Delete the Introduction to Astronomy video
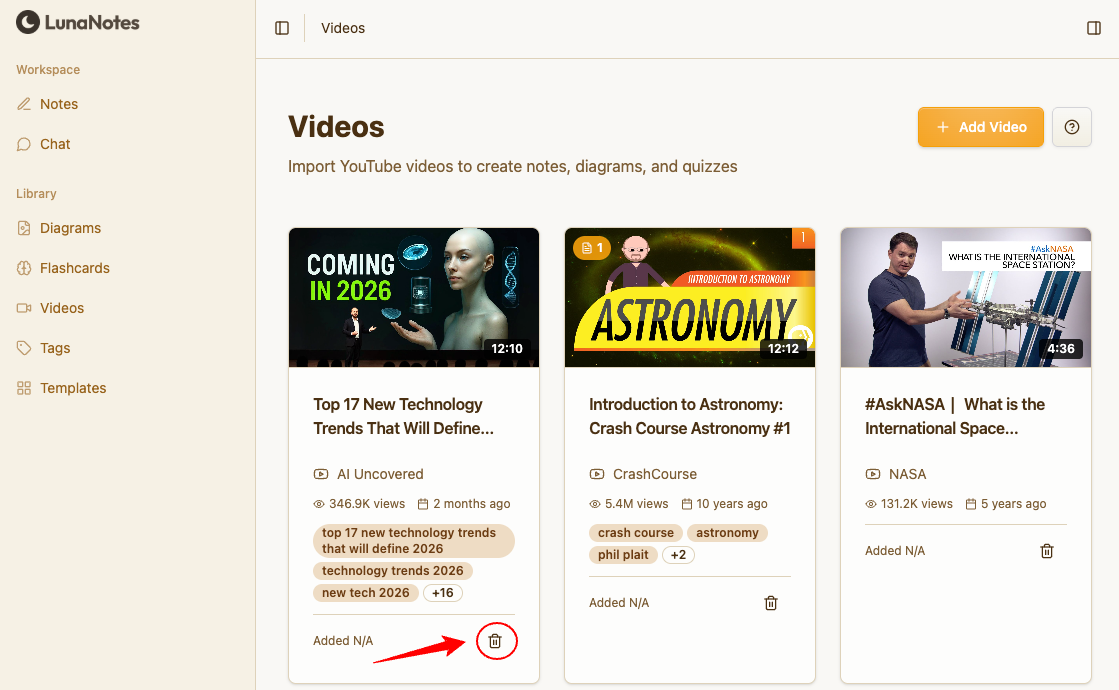This screenshot has width=1119, height=690. coord(771,603)
